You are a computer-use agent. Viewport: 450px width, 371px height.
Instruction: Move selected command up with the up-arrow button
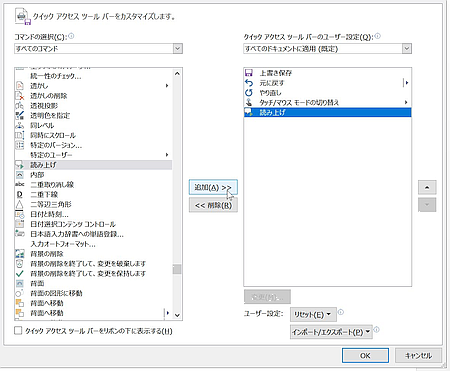point(427,187)
